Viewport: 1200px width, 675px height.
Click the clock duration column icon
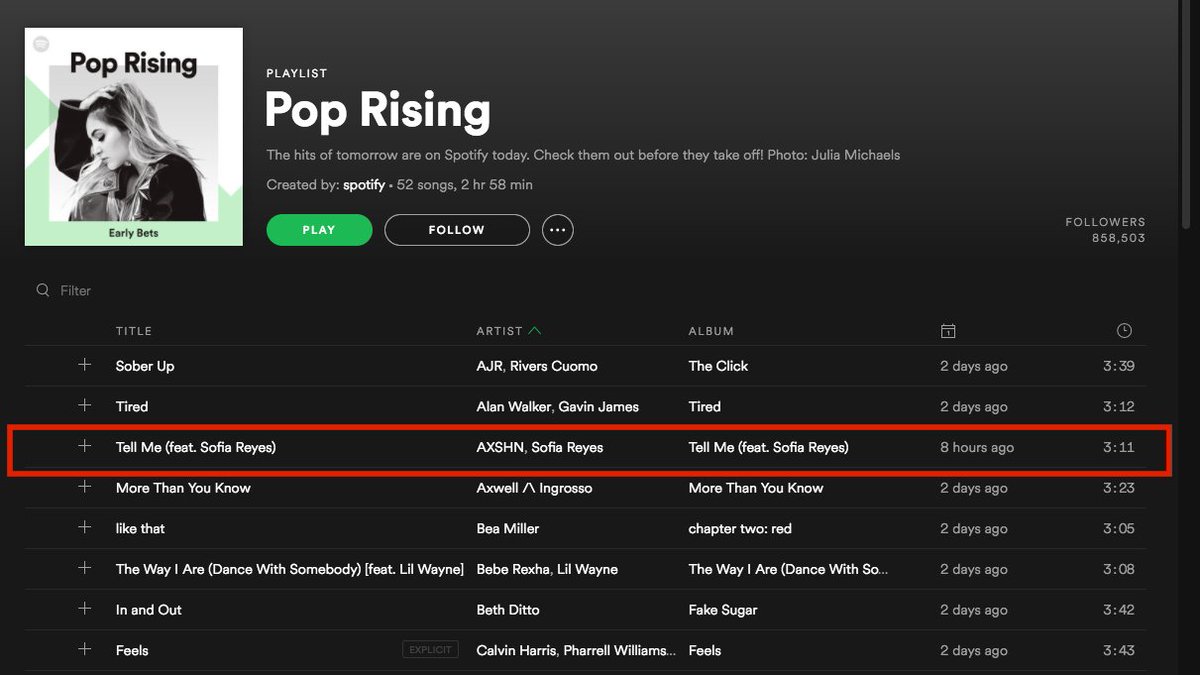click(1123, 330)
